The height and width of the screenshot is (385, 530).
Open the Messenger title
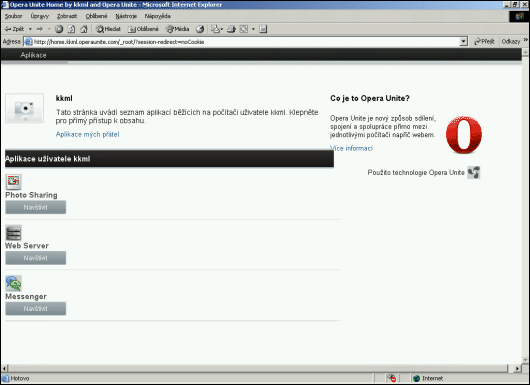click(26, 296)
